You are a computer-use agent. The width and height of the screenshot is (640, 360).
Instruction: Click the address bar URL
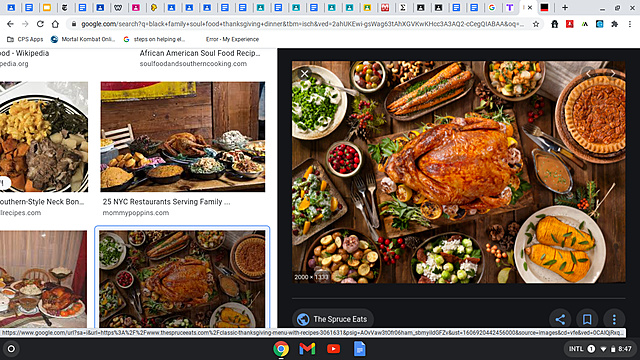pos(302,24)
